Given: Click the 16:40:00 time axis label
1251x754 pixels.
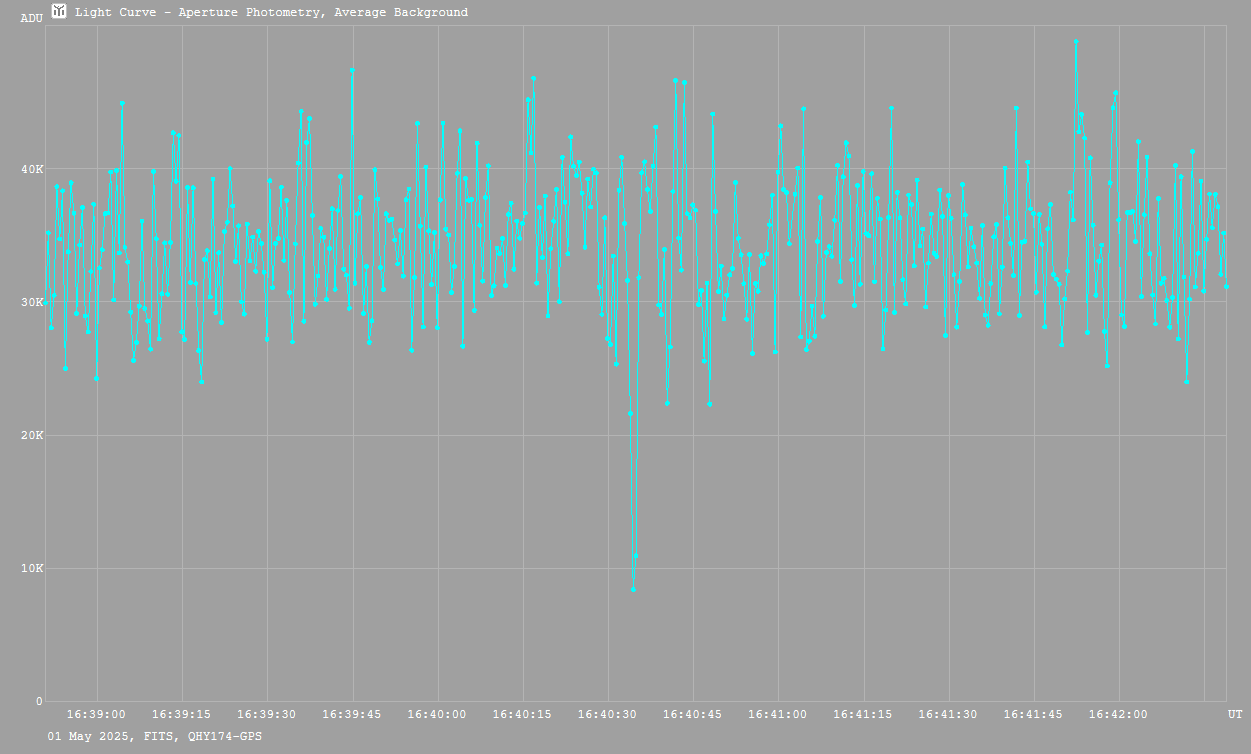Looking at the screenshot, I should tap(437, 715).
